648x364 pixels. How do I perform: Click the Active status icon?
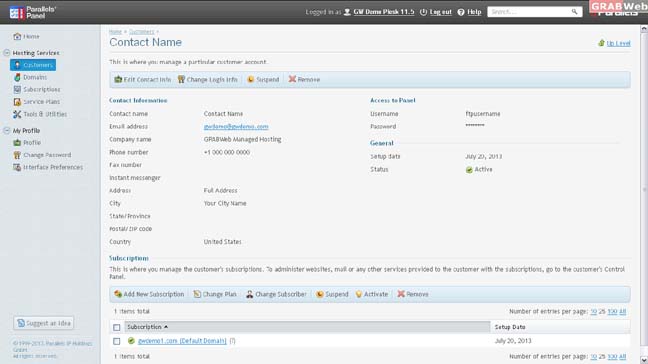(469, 170)
